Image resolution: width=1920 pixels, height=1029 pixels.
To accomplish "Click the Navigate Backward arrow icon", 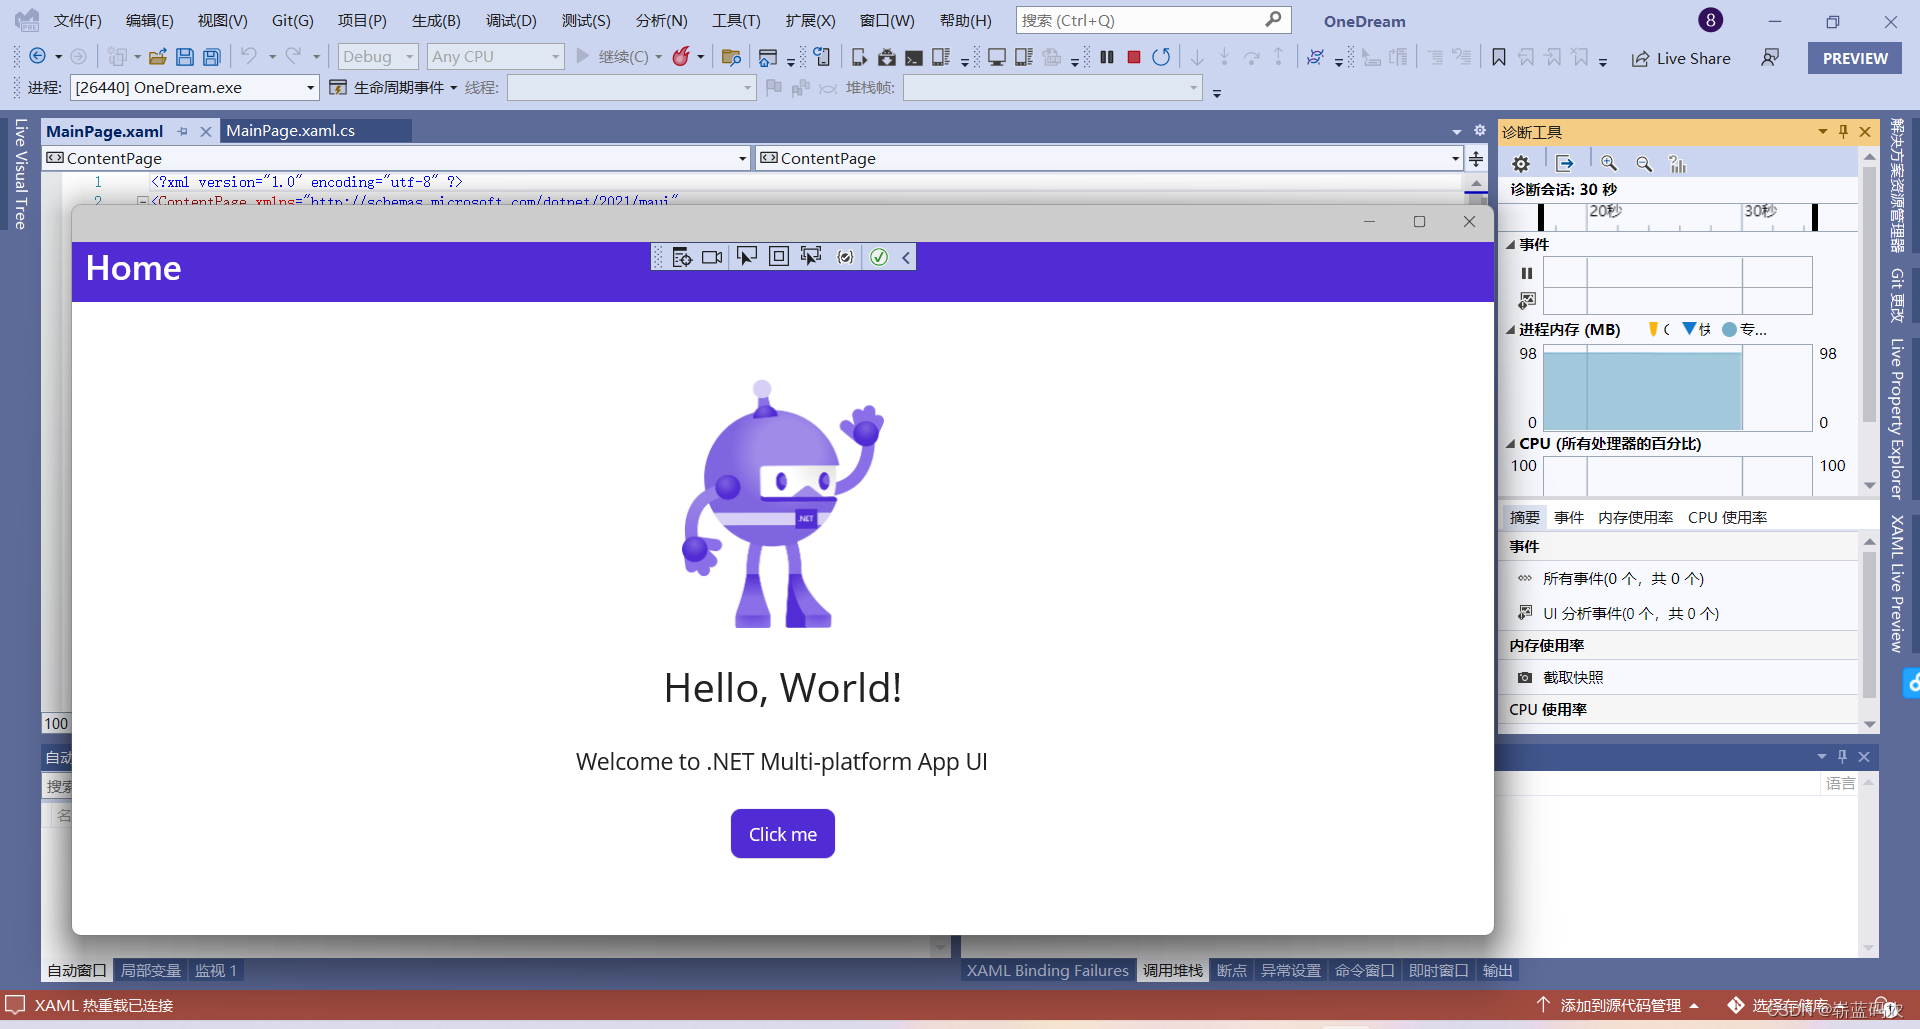I will pos(38,57).
